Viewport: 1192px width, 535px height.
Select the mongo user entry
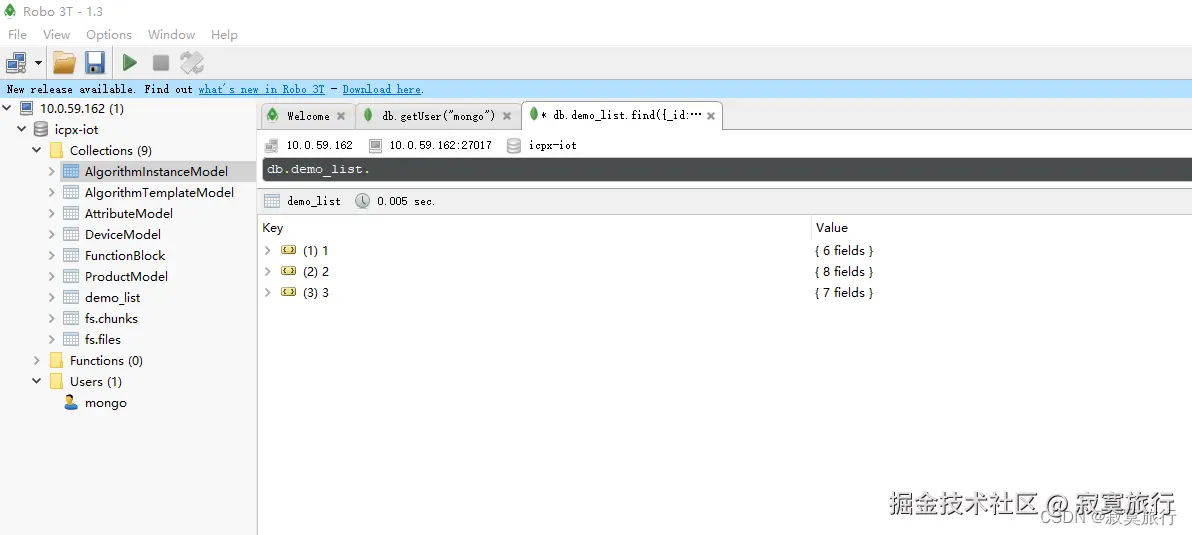tap(106, 403)
